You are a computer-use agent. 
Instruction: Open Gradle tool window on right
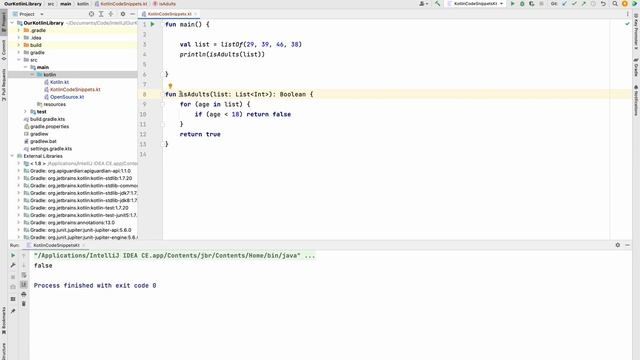pos(636,68)
